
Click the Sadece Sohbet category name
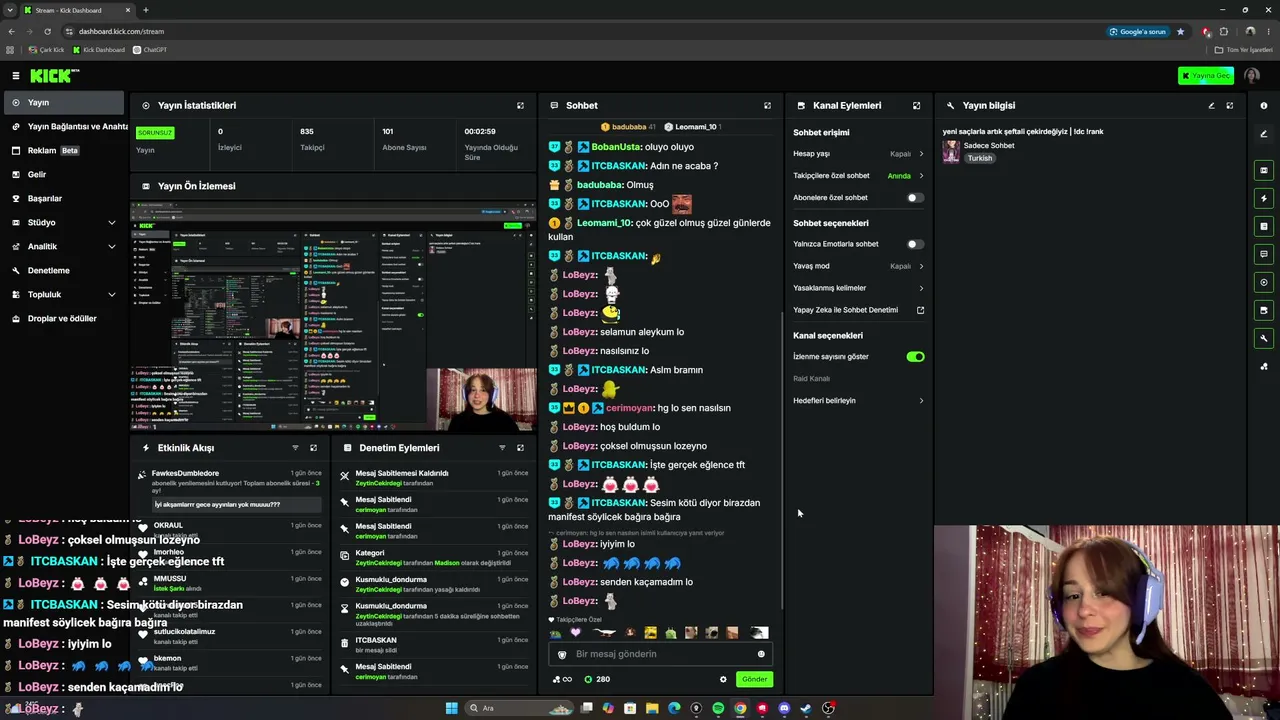tap(989, 146)
